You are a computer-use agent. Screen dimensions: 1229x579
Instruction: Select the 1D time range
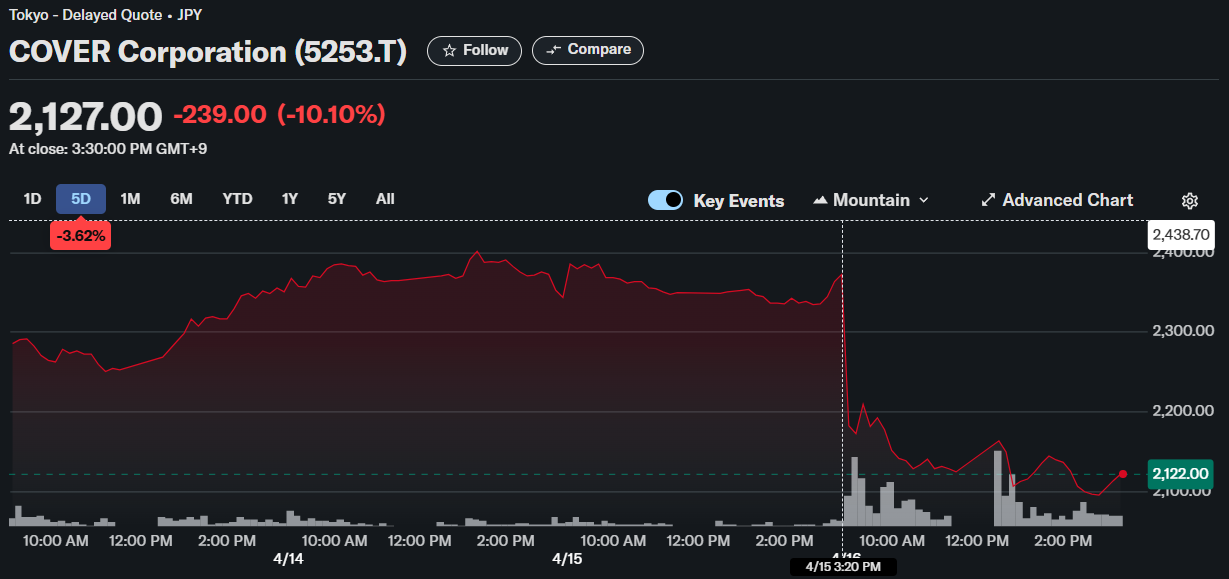(x=32, y=199)
